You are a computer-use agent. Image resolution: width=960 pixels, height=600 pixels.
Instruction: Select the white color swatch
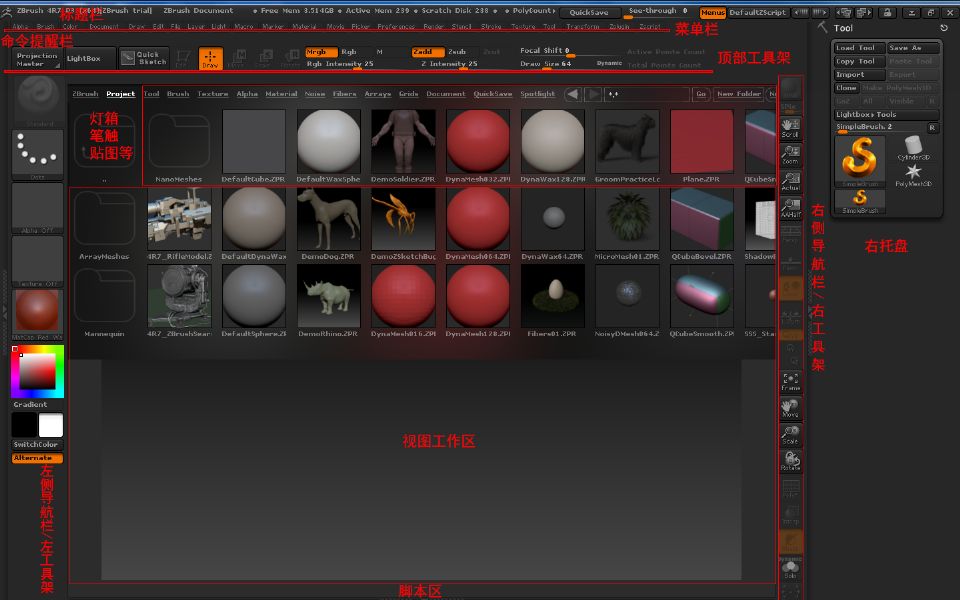coord(51,425)
